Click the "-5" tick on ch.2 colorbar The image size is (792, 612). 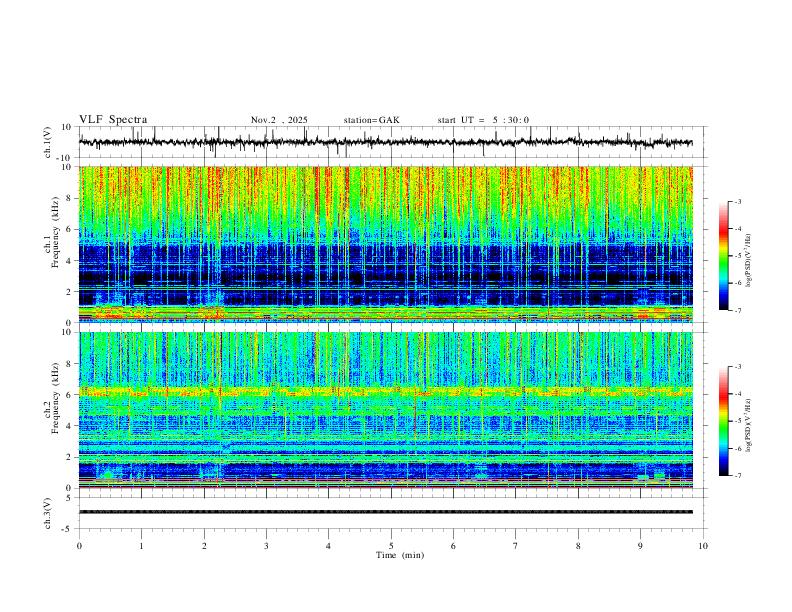[x=737, y=421]
